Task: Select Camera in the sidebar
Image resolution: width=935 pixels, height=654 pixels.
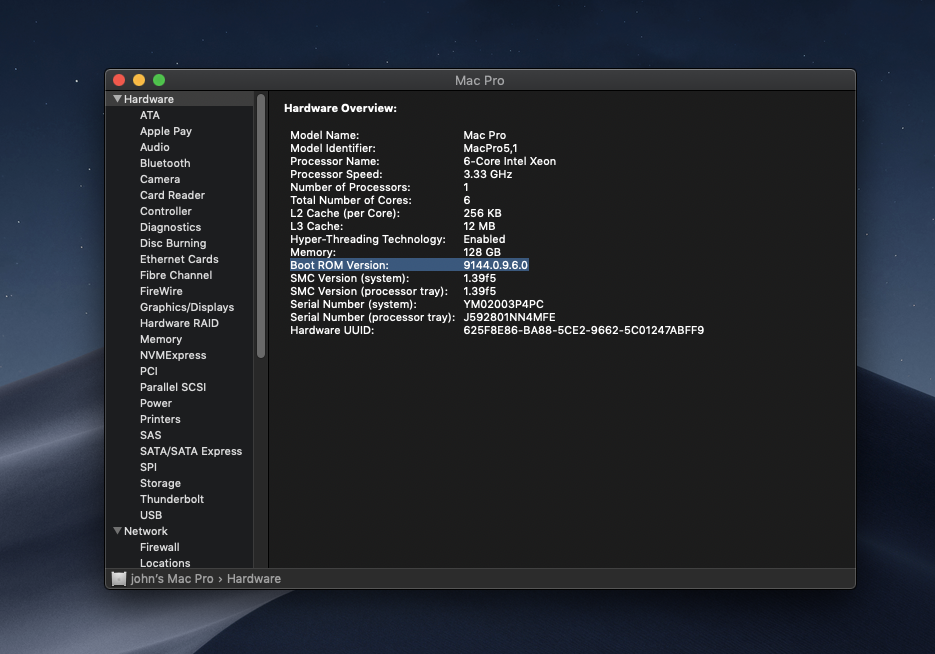Action: (x=160, y=179)
